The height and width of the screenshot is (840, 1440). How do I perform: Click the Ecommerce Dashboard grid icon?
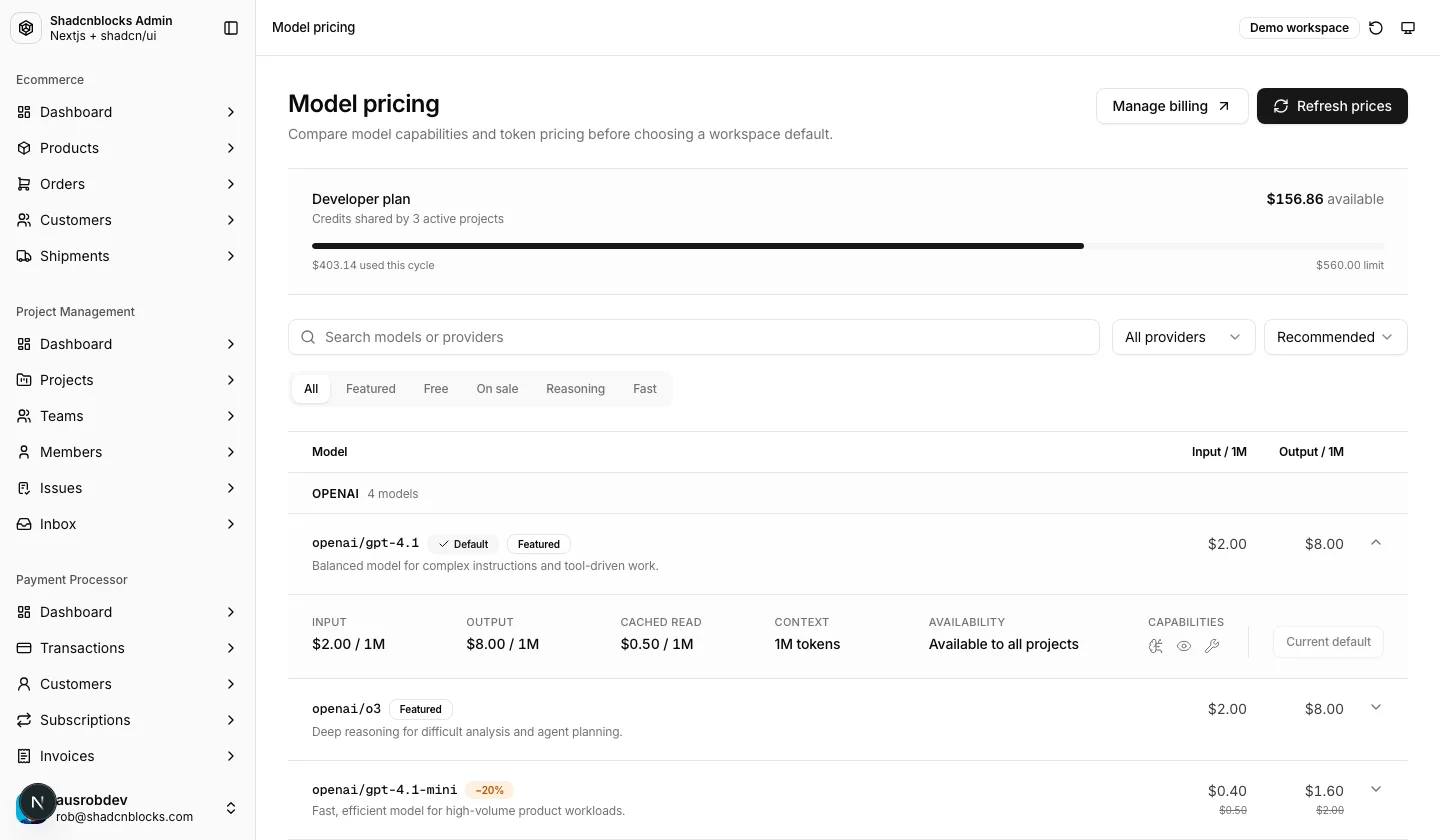pyautogui.click(x=24, y=112)
